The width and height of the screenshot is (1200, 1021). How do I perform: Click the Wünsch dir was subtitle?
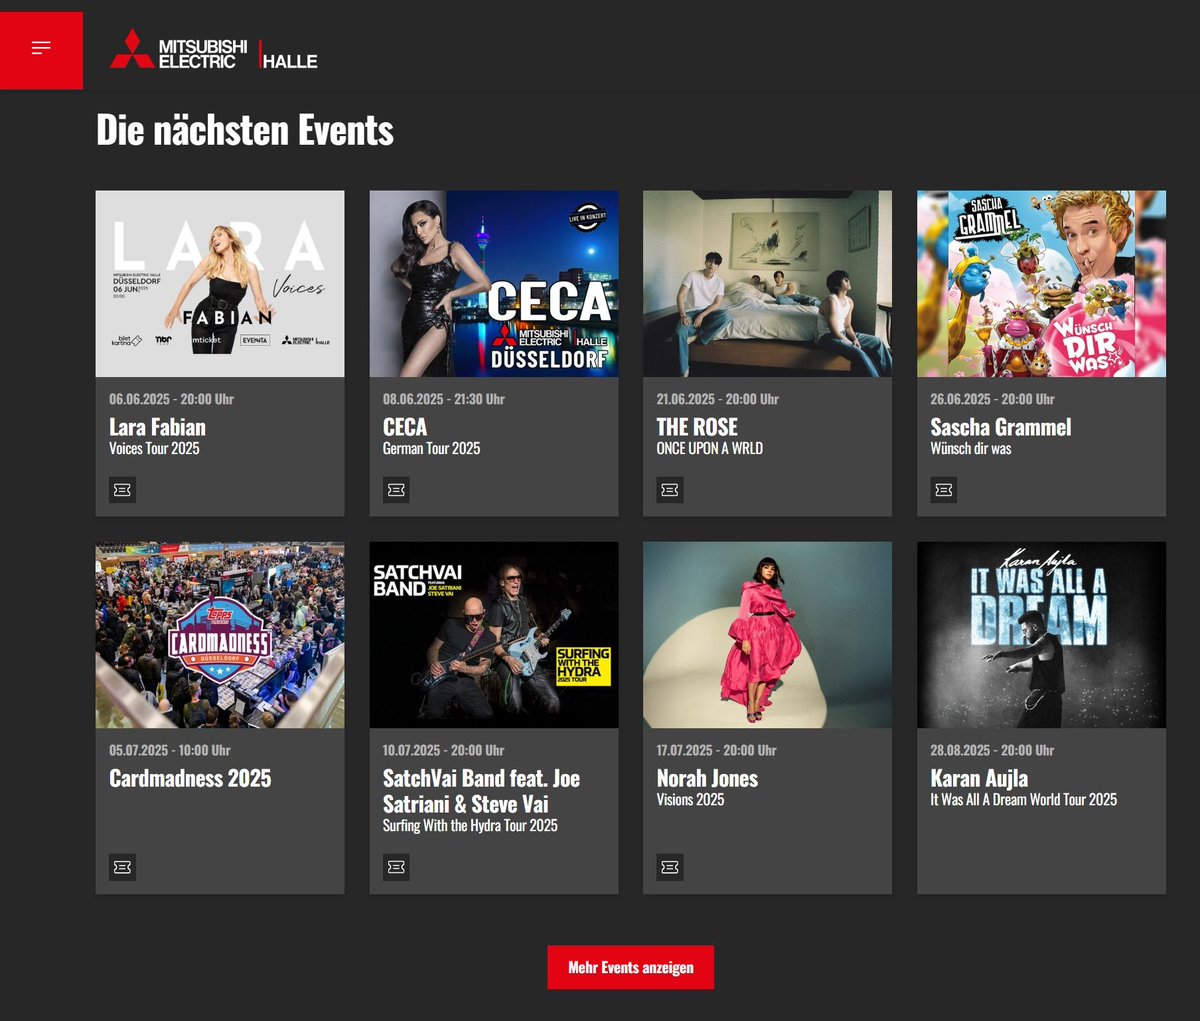click(971, 449)
